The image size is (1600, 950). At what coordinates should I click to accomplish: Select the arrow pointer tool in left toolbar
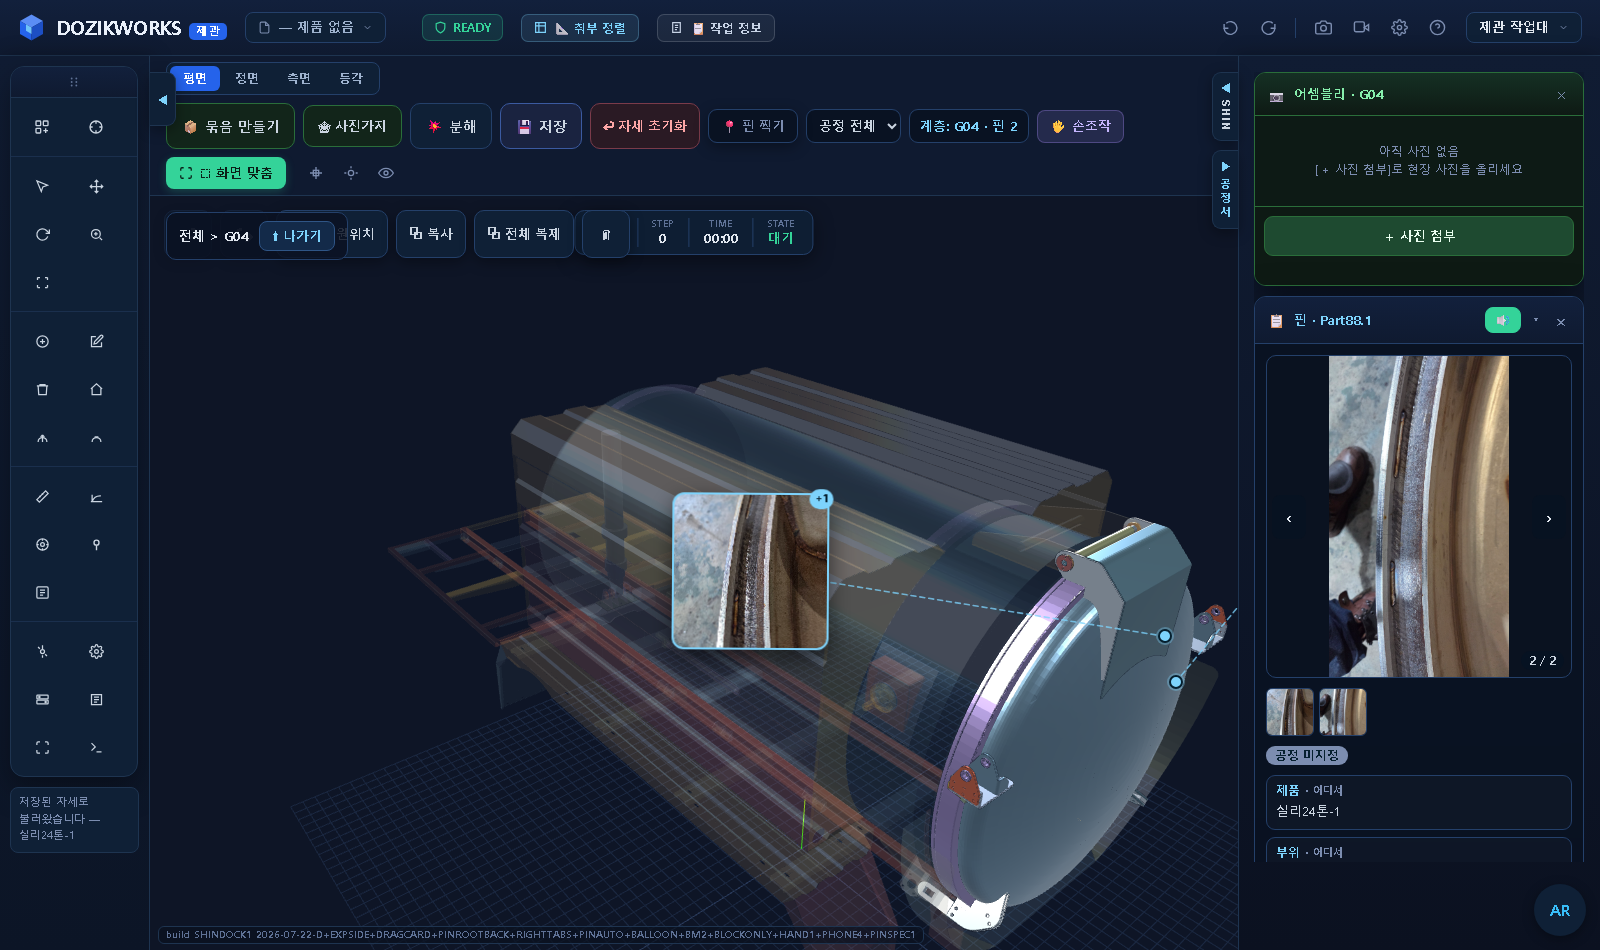pyautogui.click(x=42, y=187)
